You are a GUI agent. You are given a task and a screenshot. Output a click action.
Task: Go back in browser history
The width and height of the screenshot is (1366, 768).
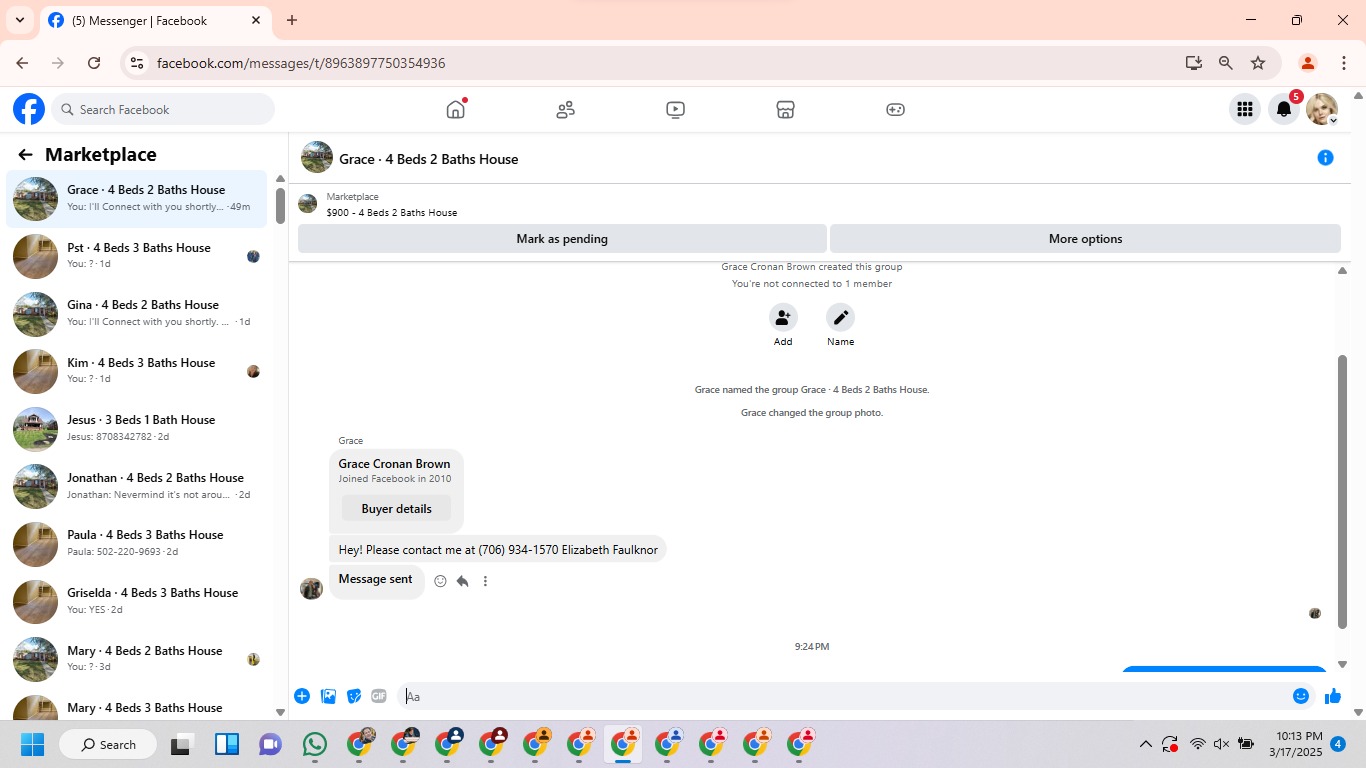(22, 63)
